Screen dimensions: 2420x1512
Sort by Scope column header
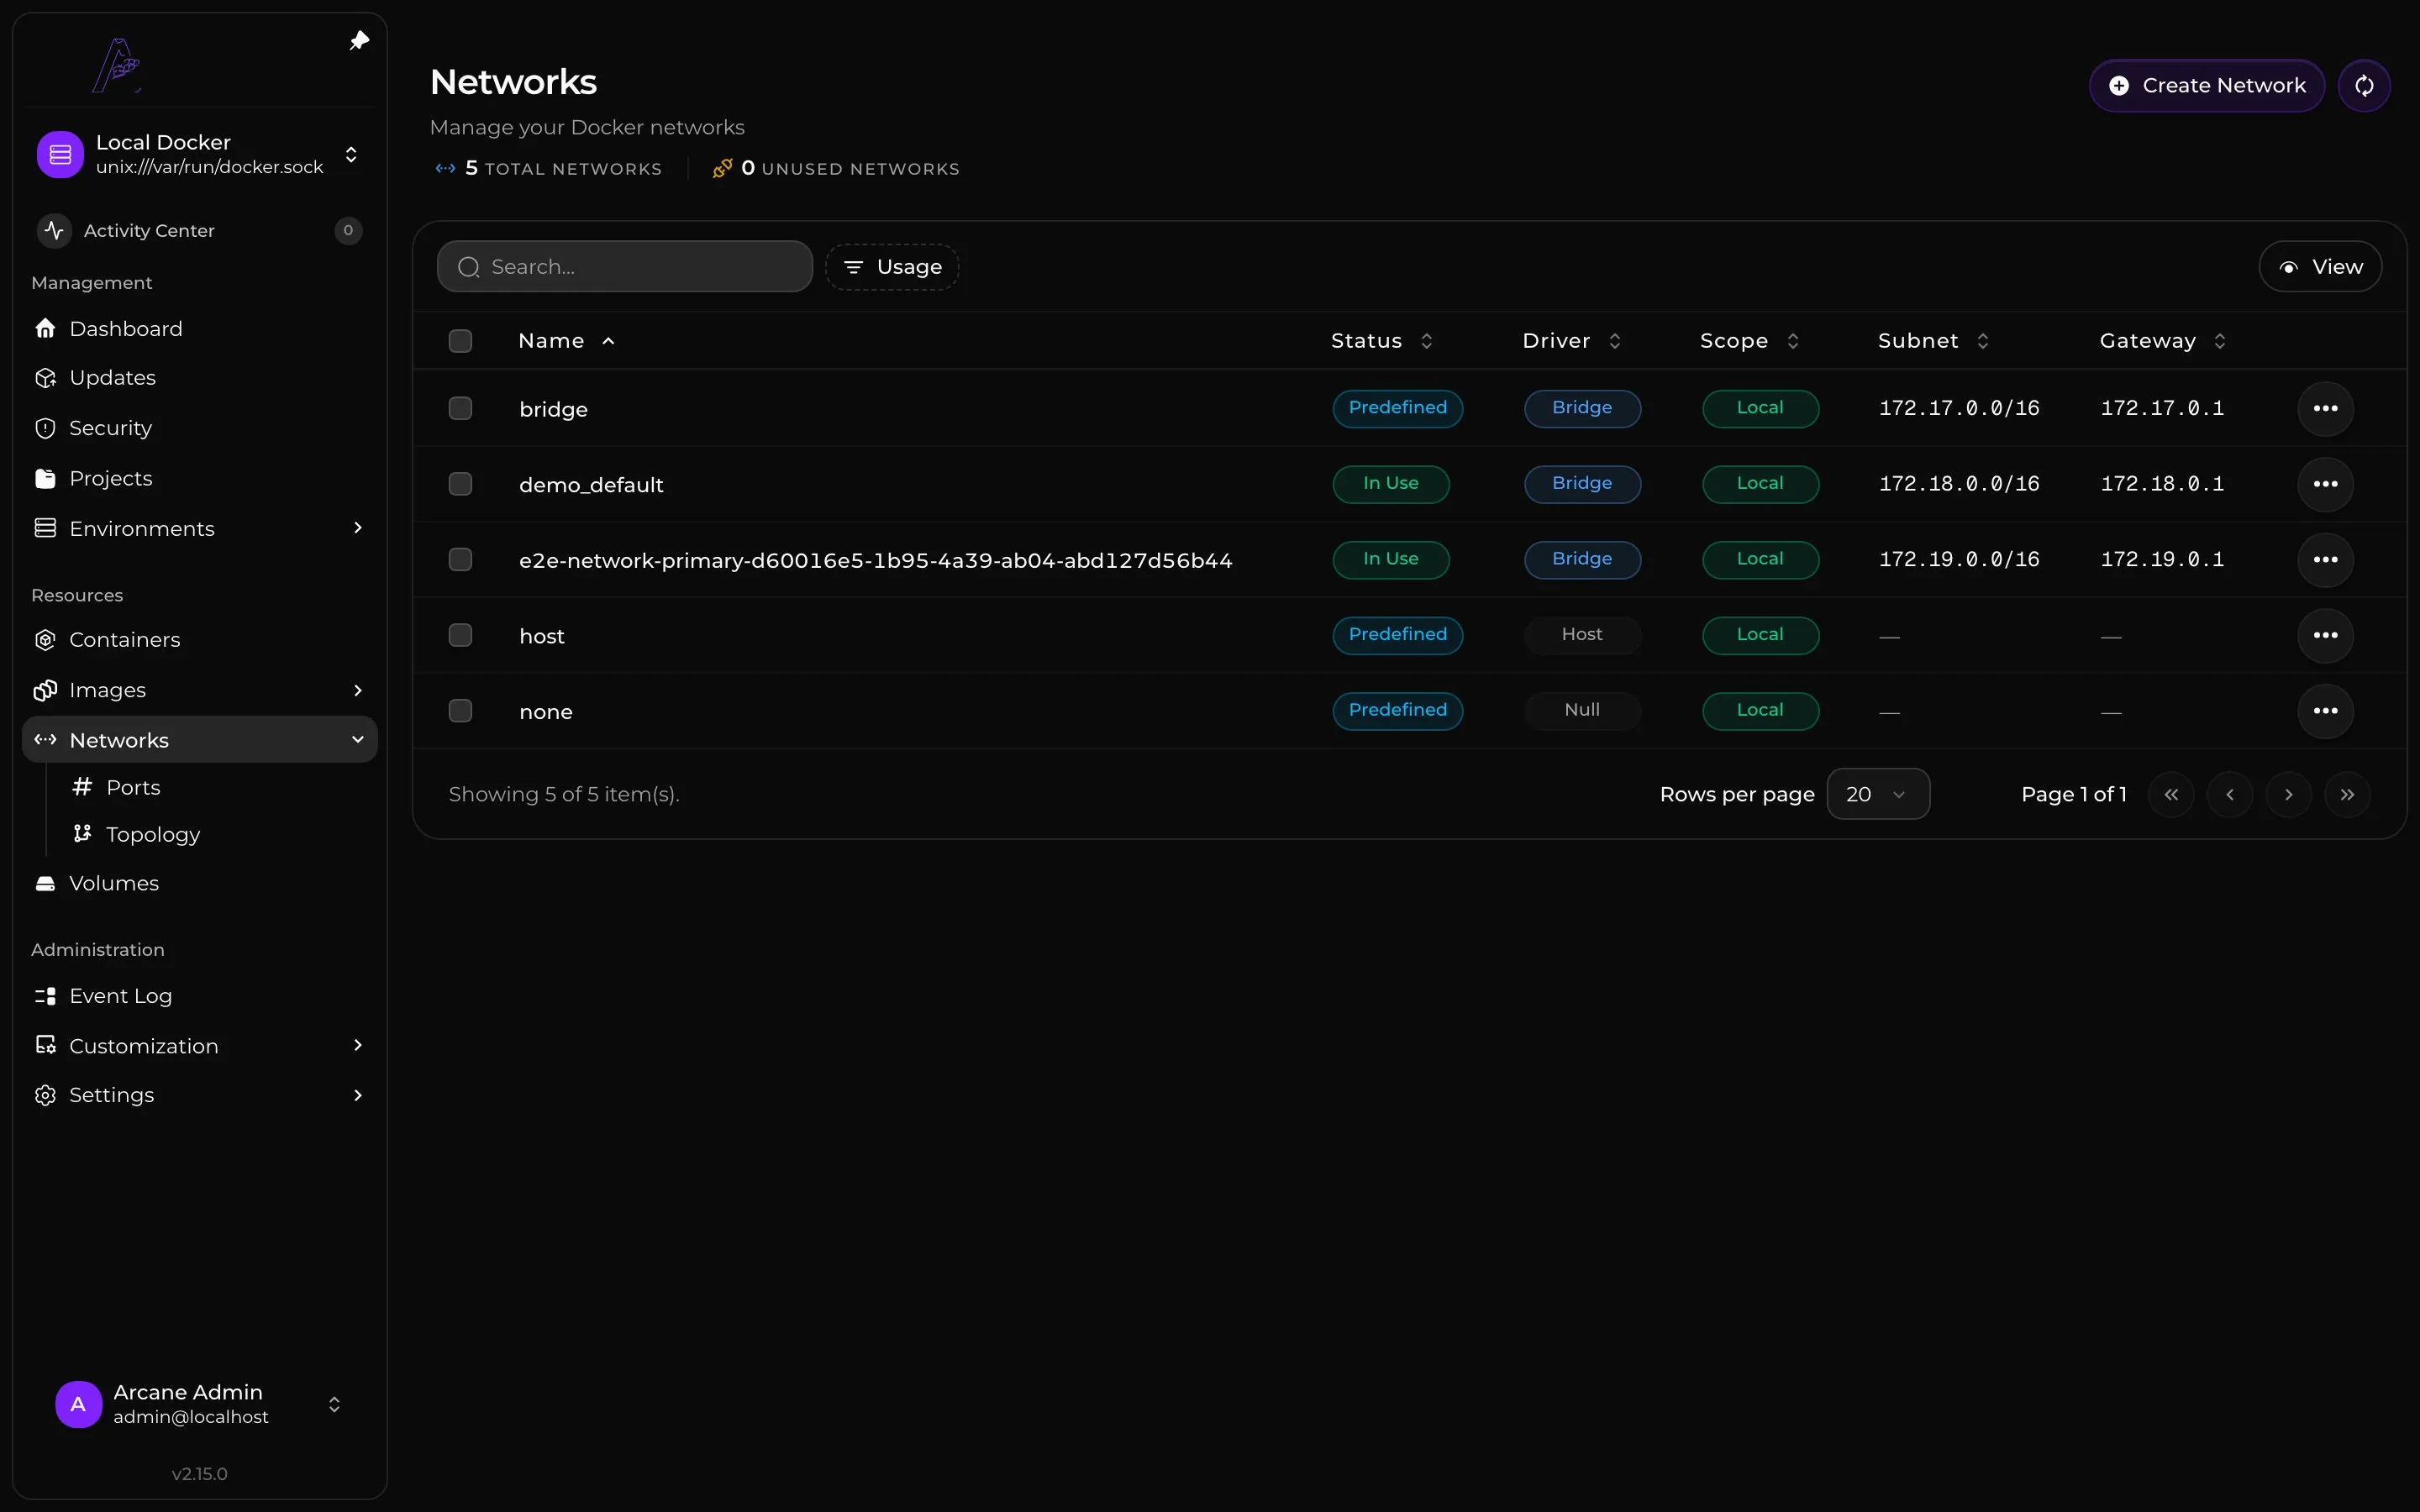coord(1749,341)
